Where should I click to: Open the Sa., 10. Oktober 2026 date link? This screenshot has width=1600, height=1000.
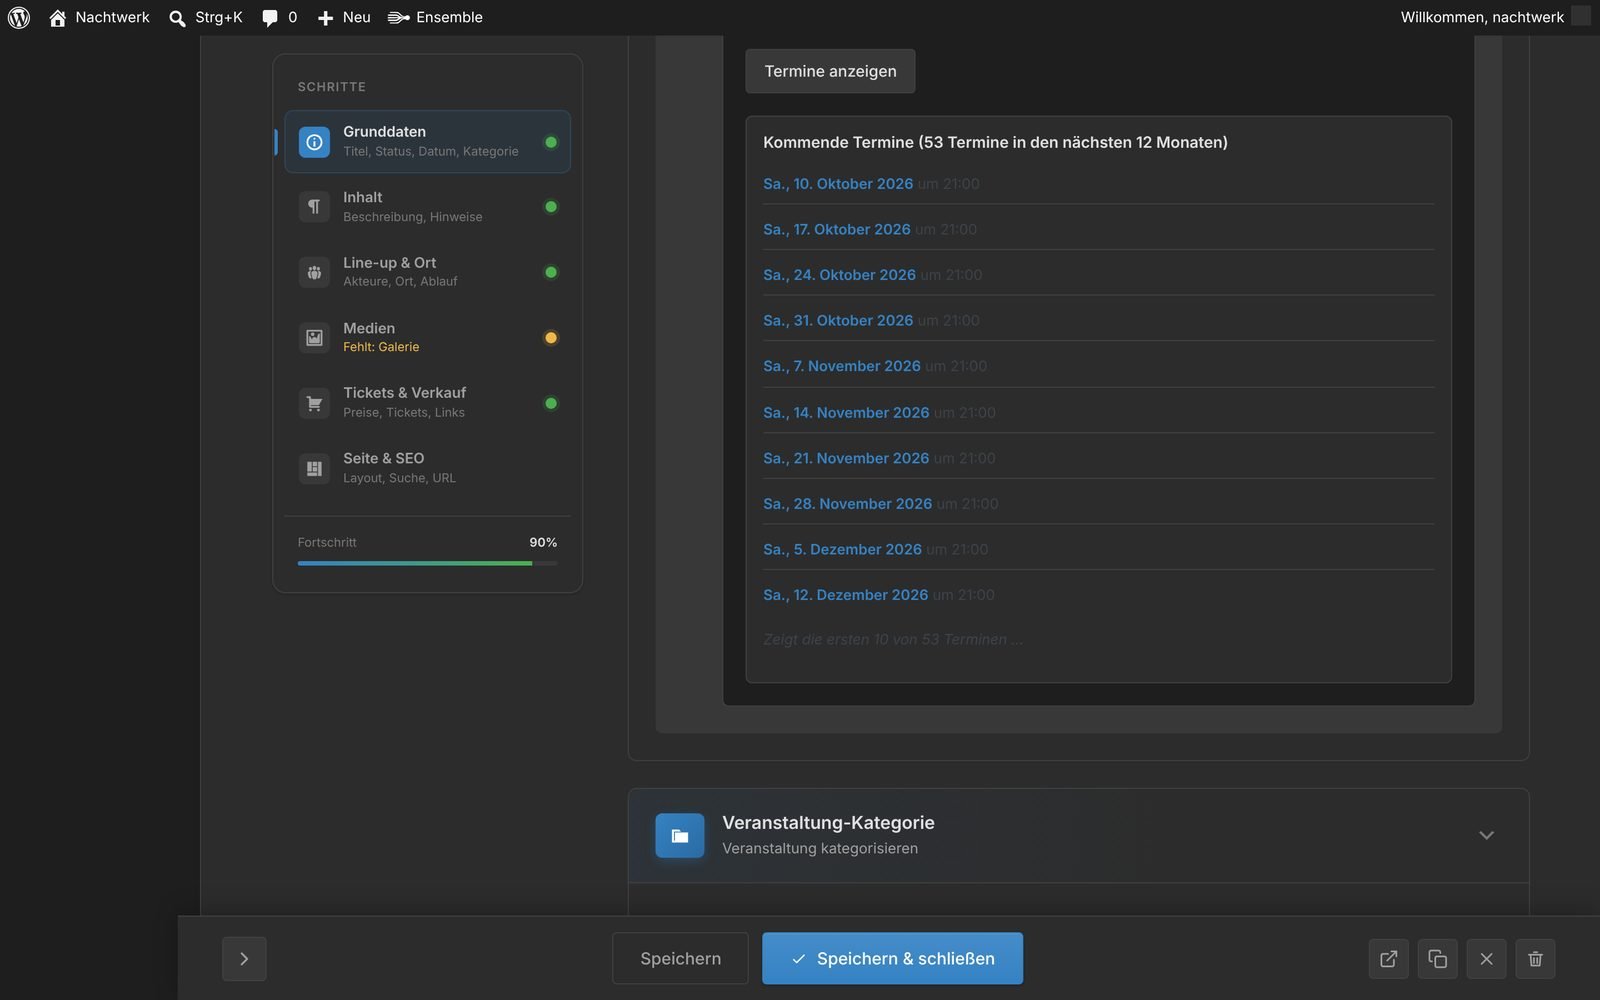[x=838, y=184]
